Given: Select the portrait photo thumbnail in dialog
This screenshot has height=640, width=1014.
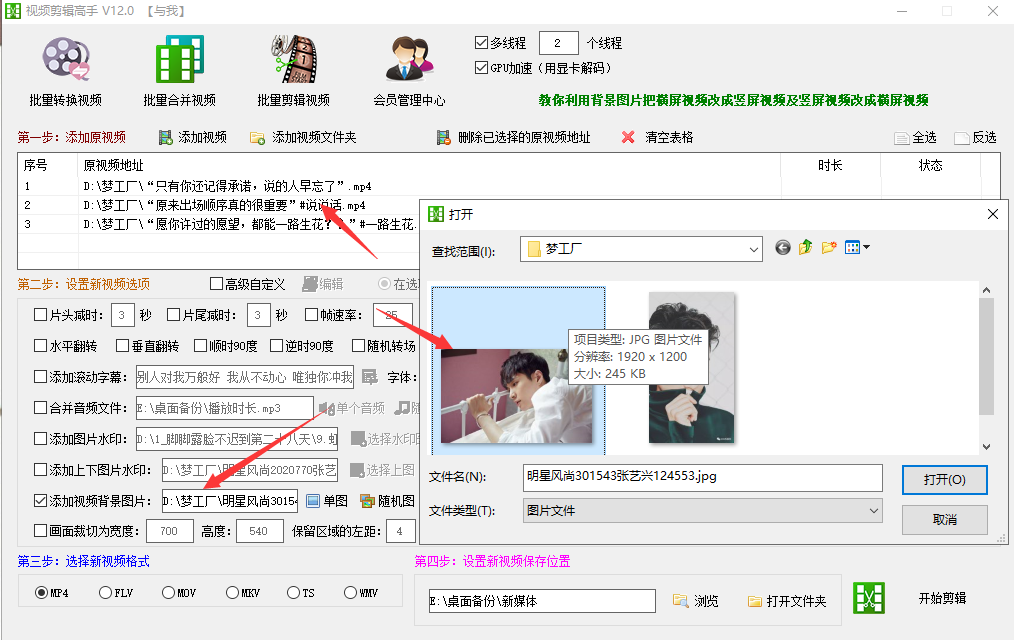Looking at the screenshot, I should [691, 367].
